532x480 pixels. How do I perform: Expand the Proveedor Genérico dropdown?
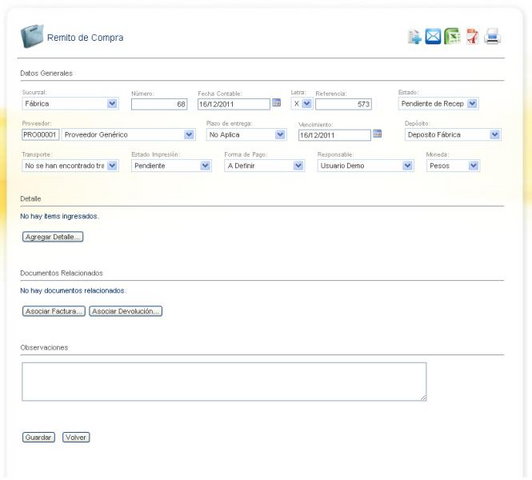click(128, 135)
